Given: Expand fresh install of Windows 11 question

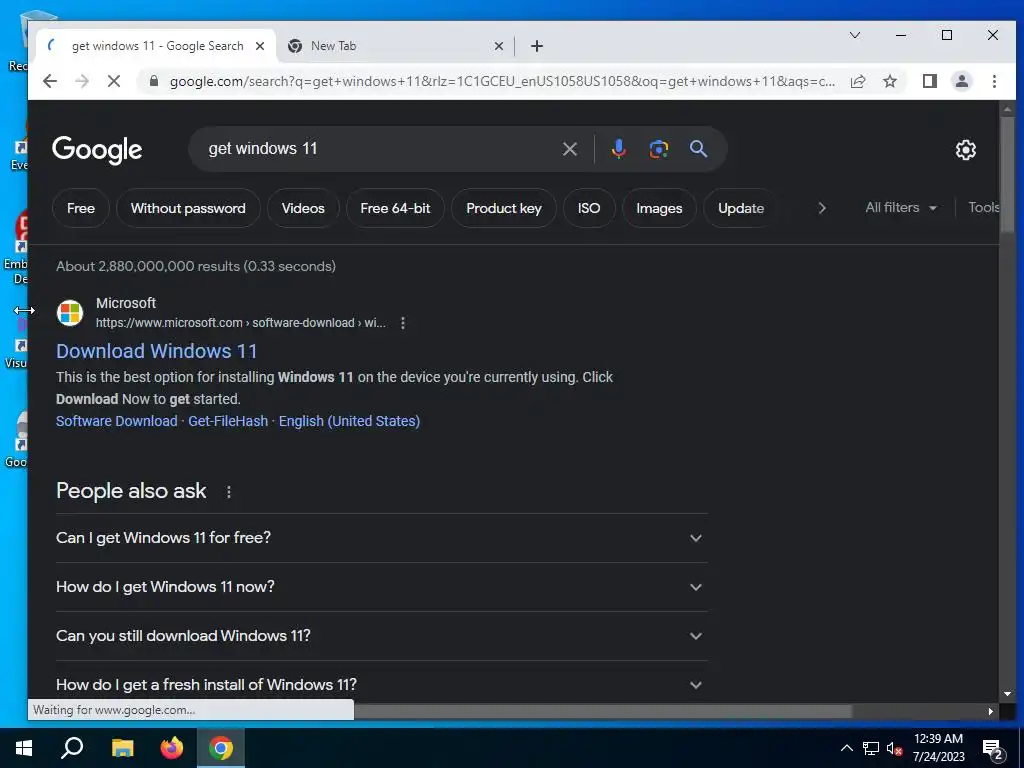Looking at the screenshot, I should click(381, 685).
